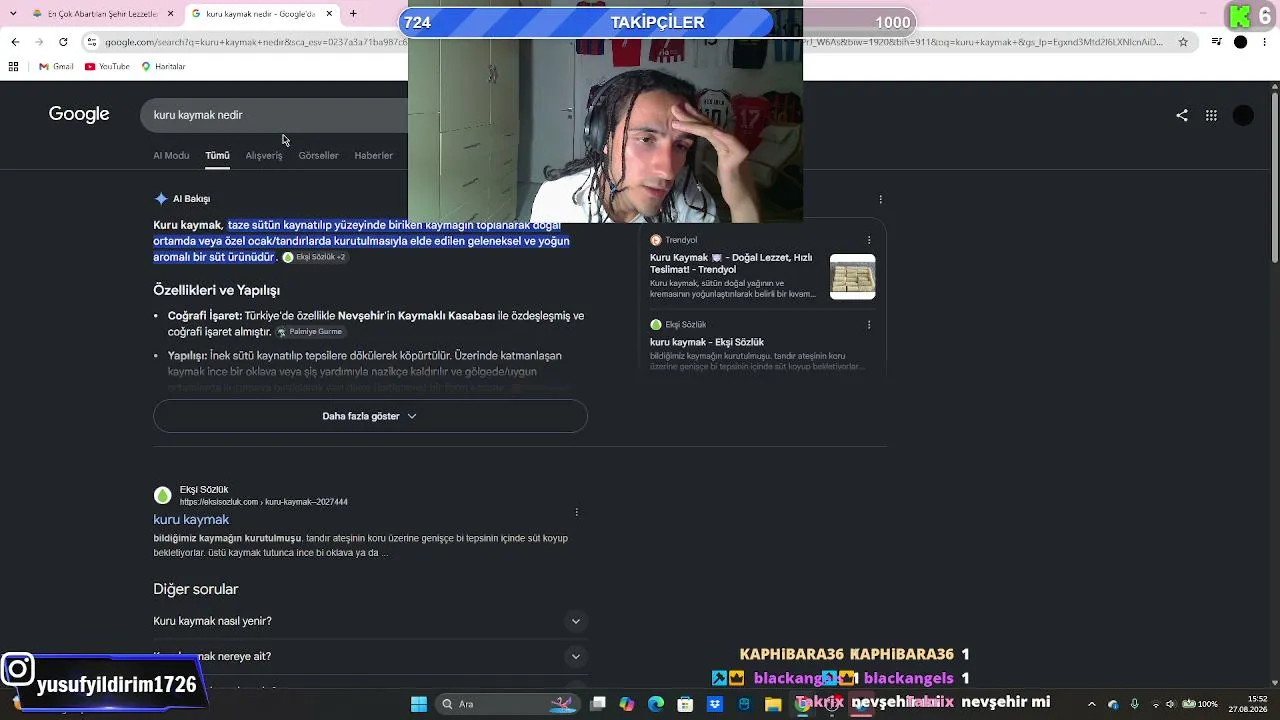Open the Windows Start menu
This screenshot has height=720, width=1280.
[419, 704]
